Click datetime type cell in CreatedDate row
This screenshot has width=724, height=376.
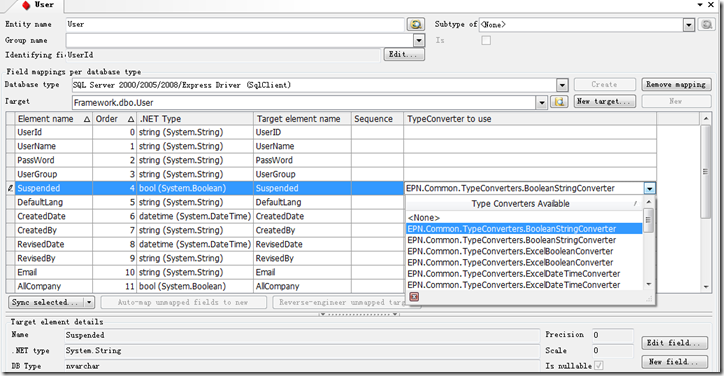click(195, 216)
